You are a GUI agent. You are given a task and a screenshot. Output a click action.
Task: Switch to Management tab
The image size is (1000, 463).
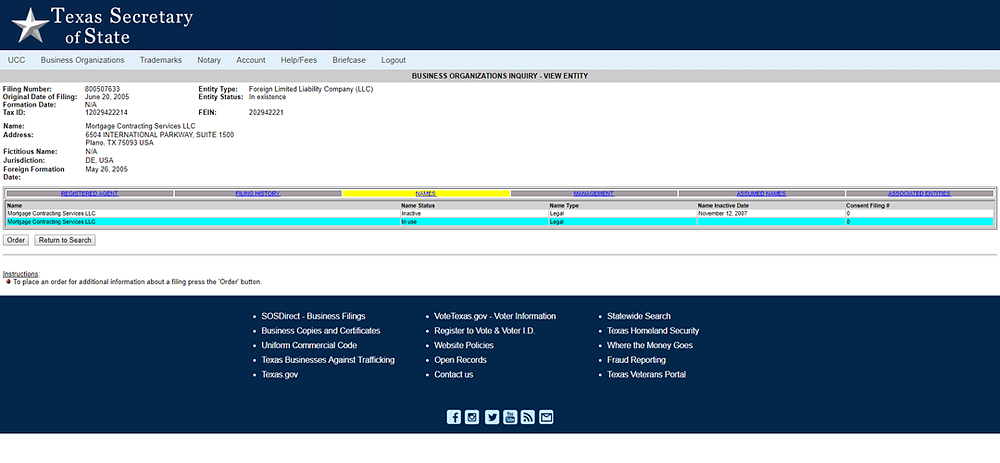point(594,193)
